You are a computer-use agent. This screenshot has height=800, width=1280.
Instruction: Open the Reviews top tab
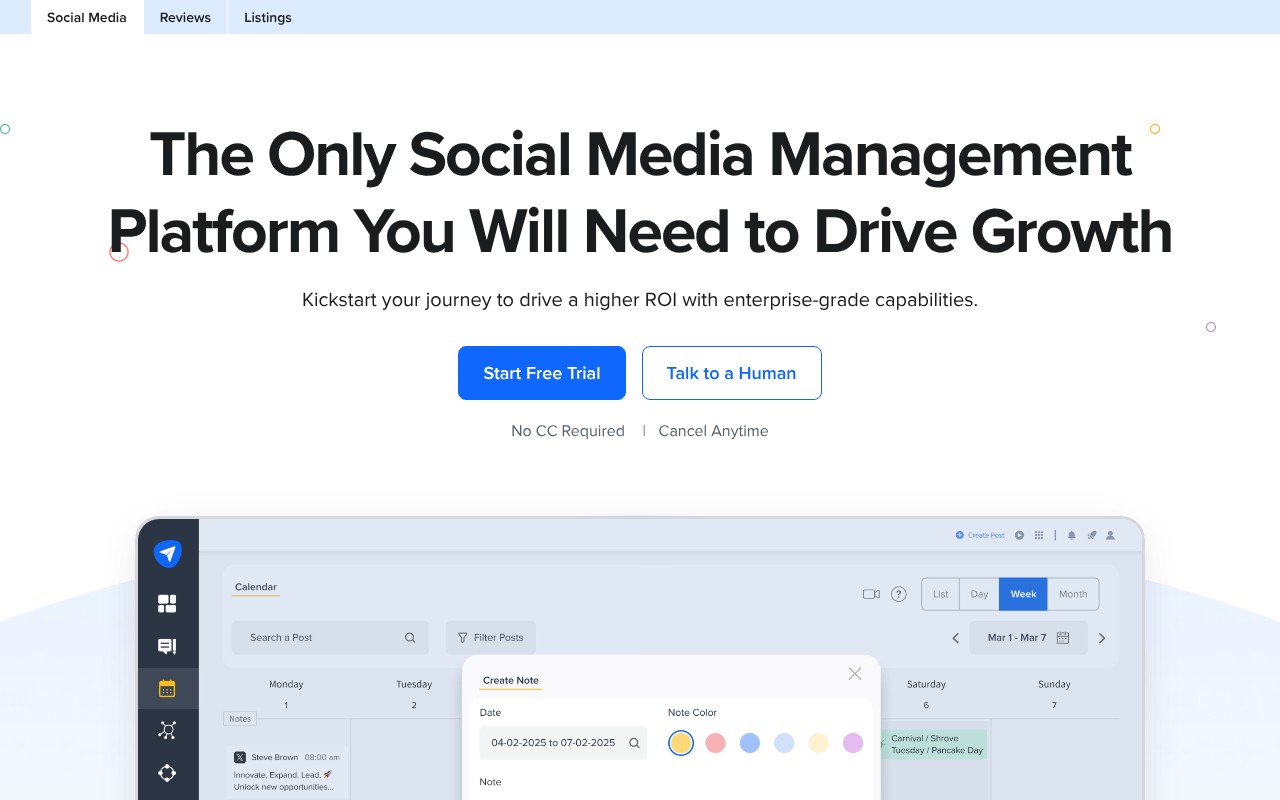(x=185, y=17)
